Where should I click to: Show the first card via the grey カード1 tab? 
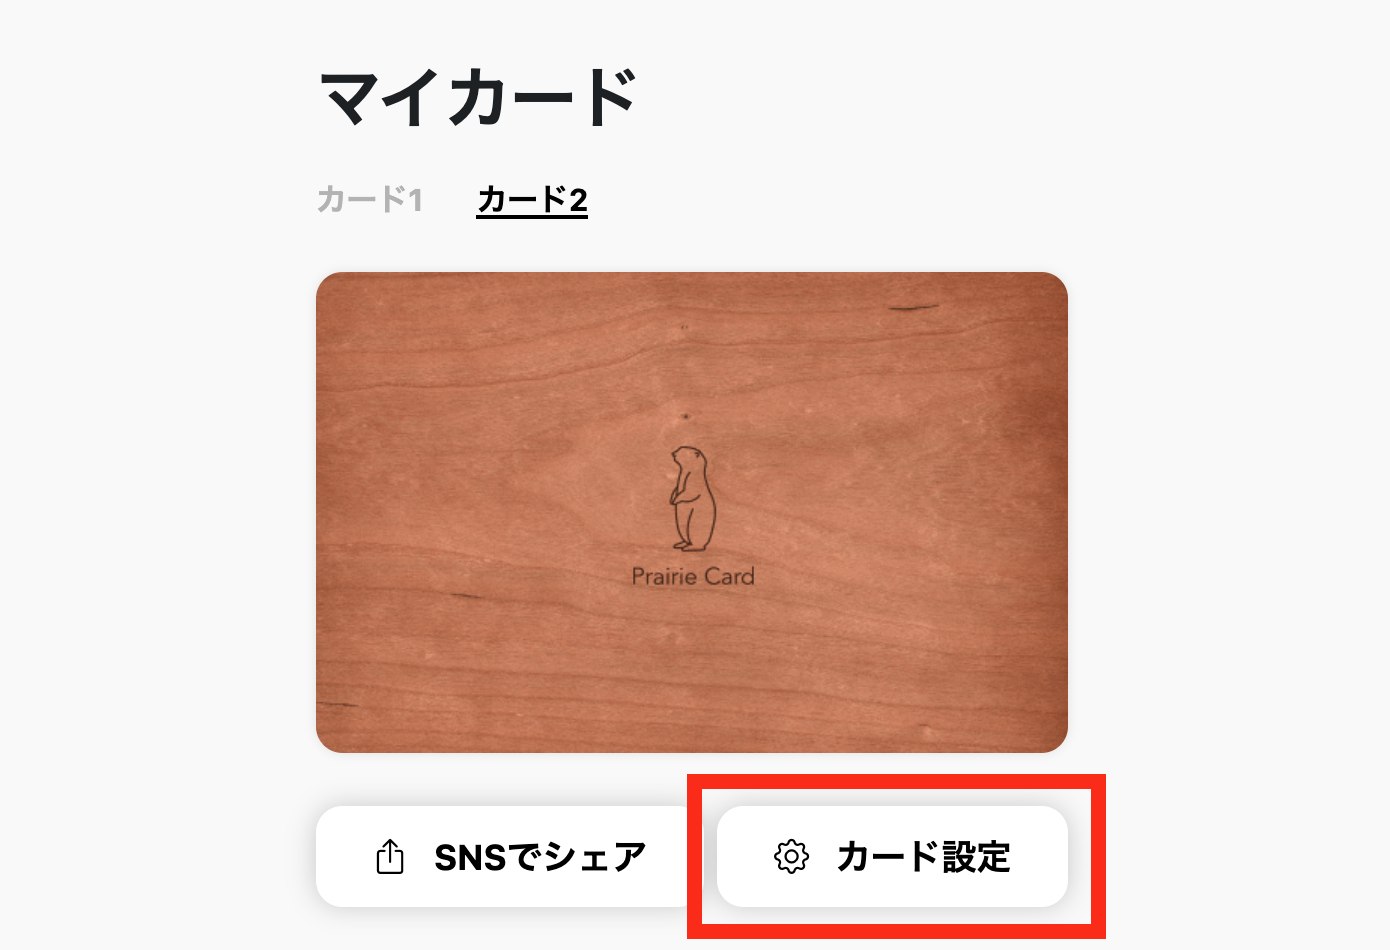pos(370,200)
